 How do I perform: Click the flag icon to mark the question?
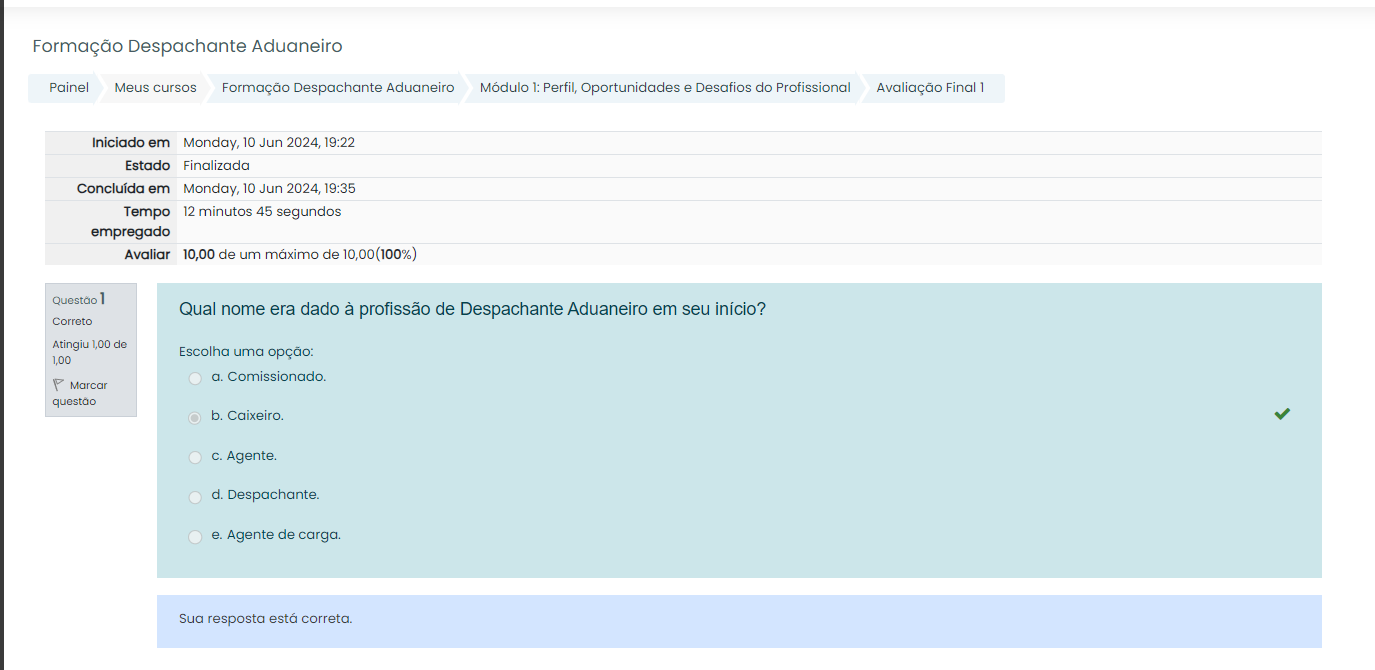(58, 385)
